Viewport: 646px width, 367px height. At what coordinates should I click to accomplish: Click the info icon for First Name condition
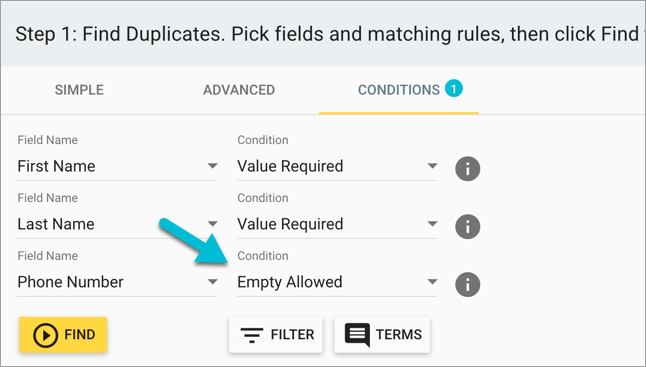468,169
